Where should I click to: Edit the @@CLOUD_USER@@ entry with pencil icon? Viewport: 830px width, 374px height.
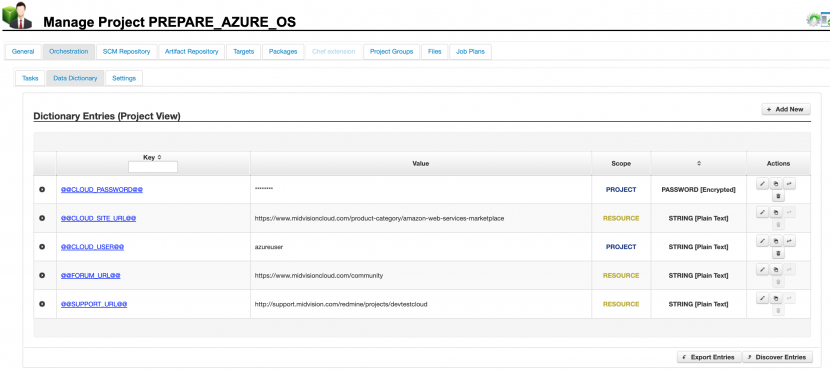click(x=762, y=241)
